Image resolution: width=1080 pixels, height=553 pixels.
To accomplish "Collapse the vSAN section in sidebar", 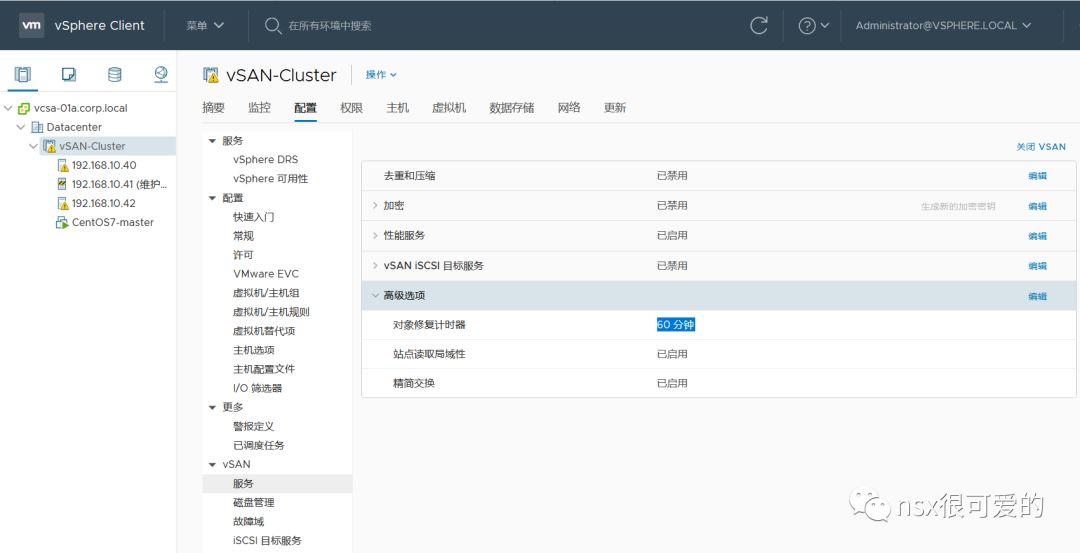I will [212, 464].
